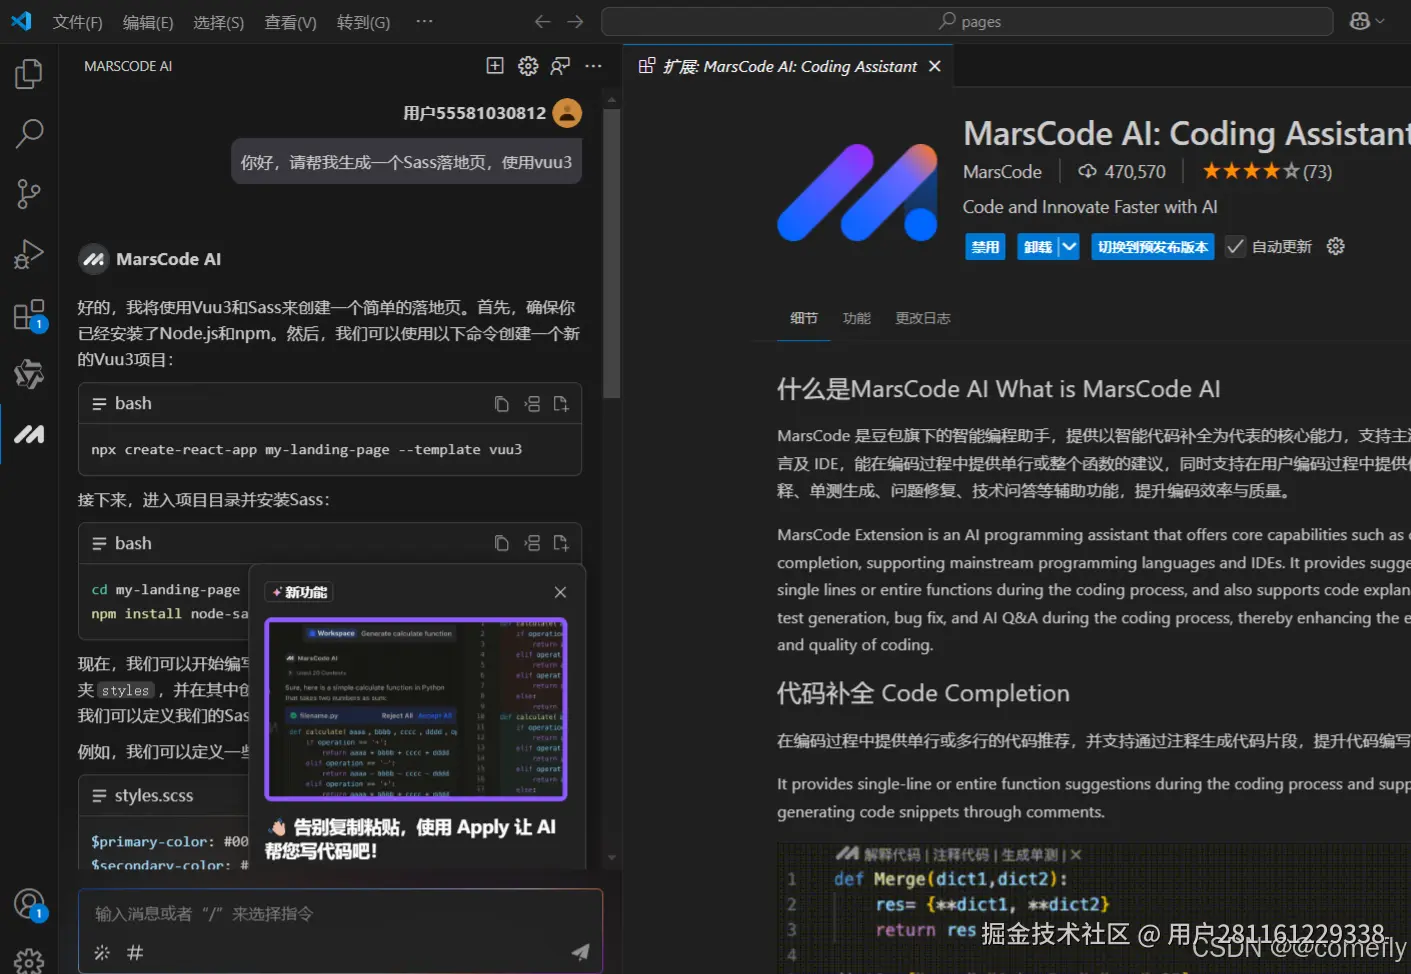1411x974 pixels.
Task: Send the chat message with the paper plane
Action: [x=581, y=953]
